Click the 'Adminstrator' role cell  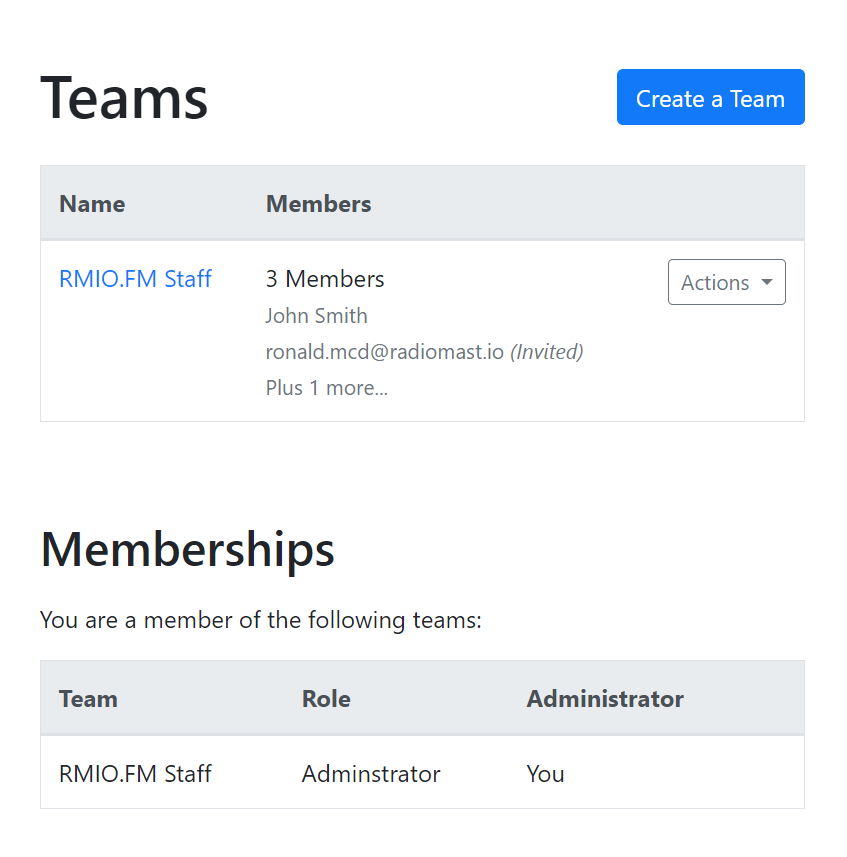click(x=371, y=774)
